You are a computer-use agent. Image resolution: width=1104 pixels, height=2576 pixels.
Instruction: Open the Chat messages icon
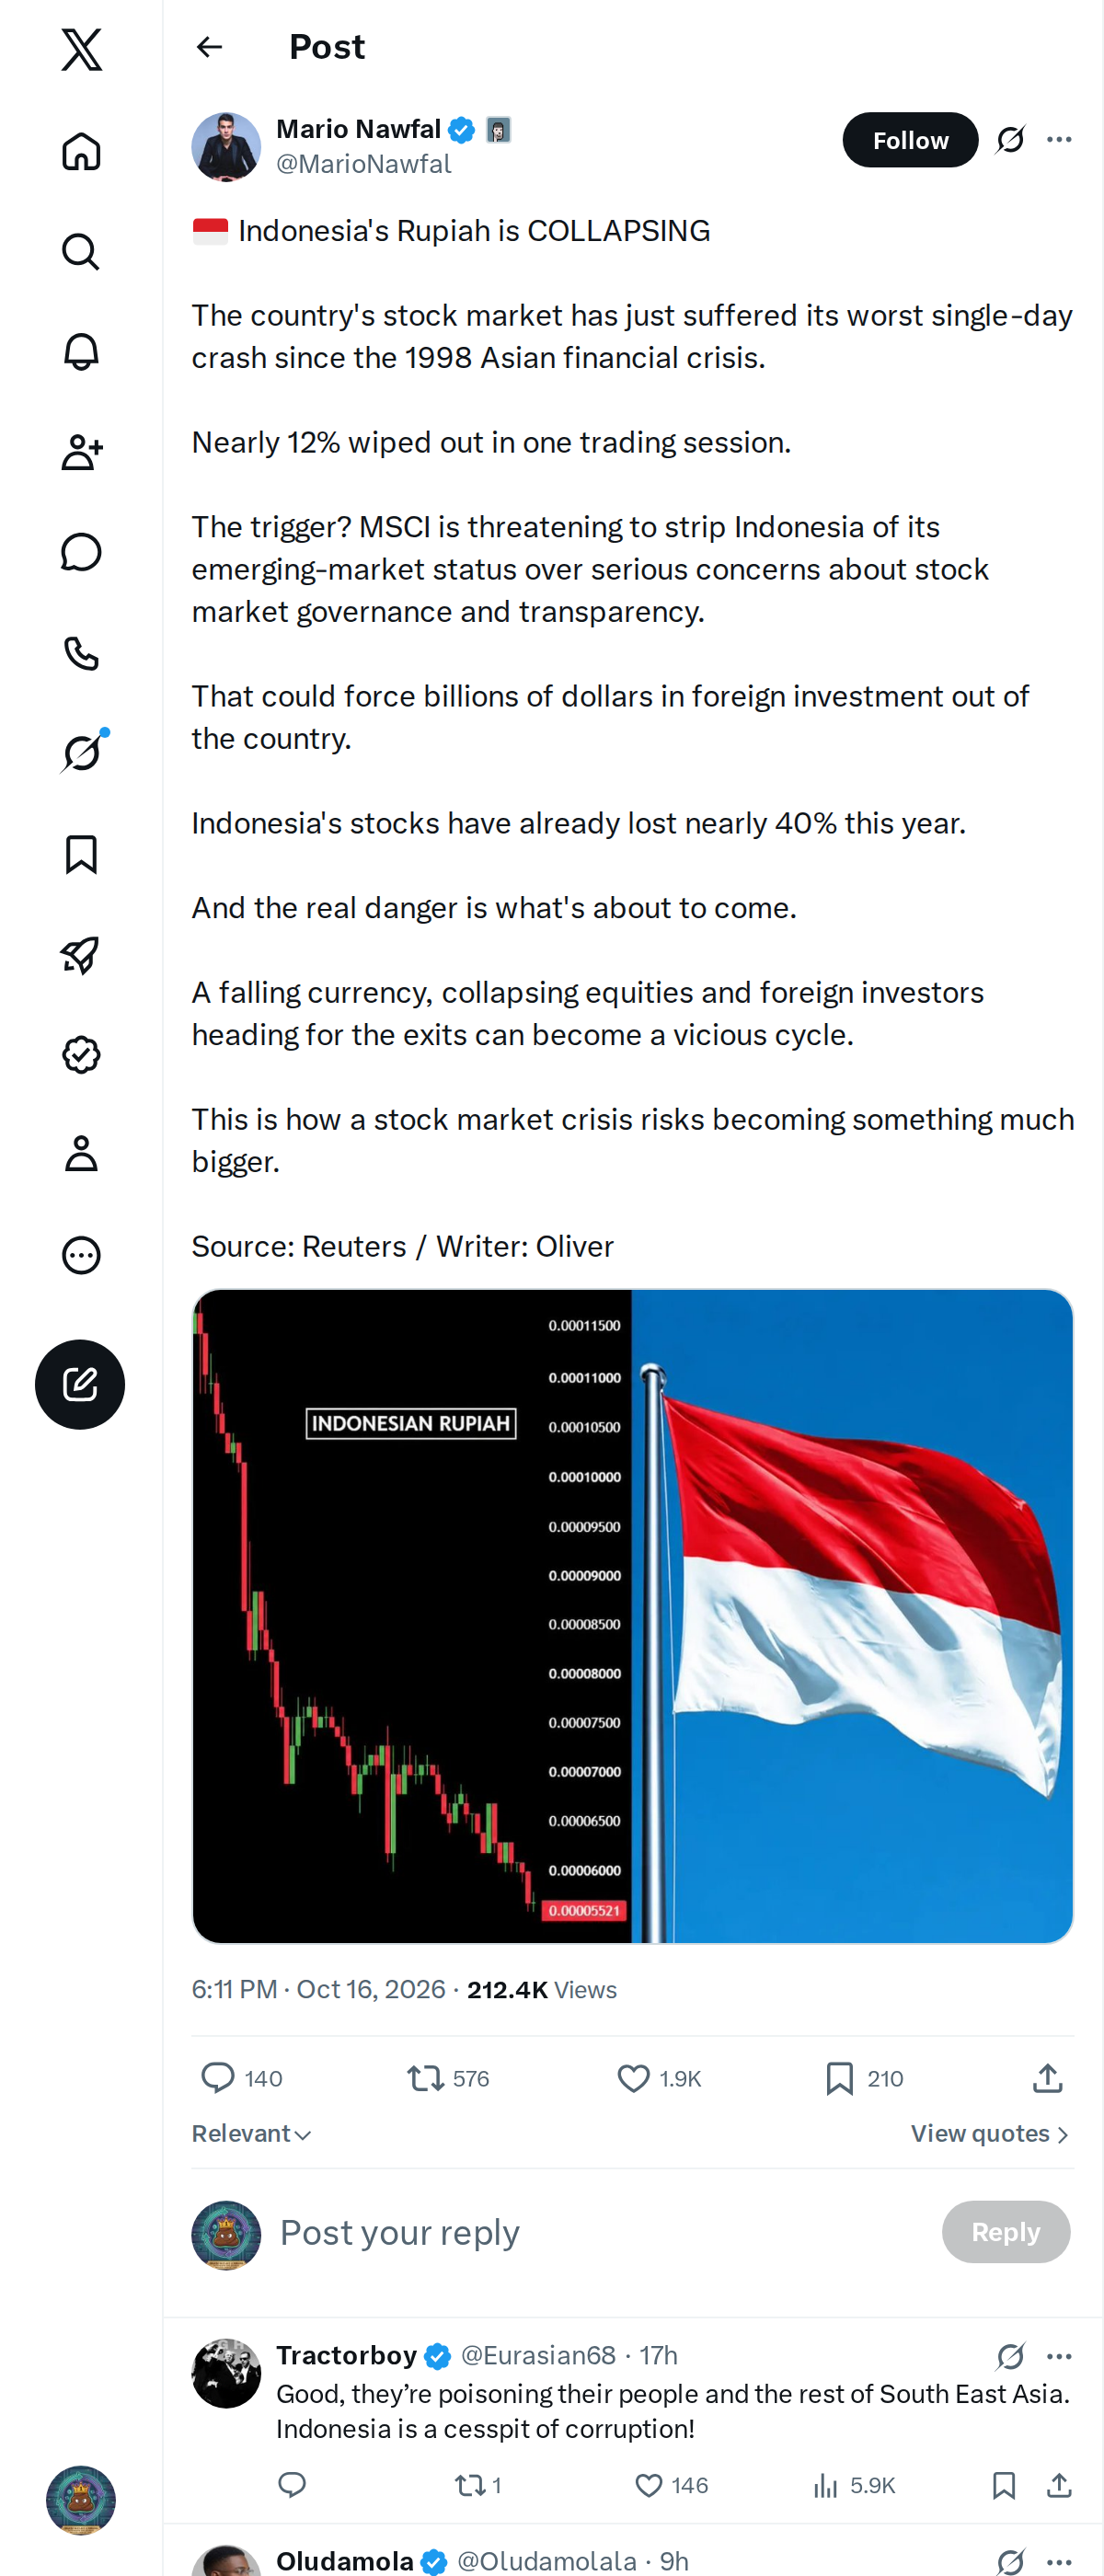click(81, 552)
